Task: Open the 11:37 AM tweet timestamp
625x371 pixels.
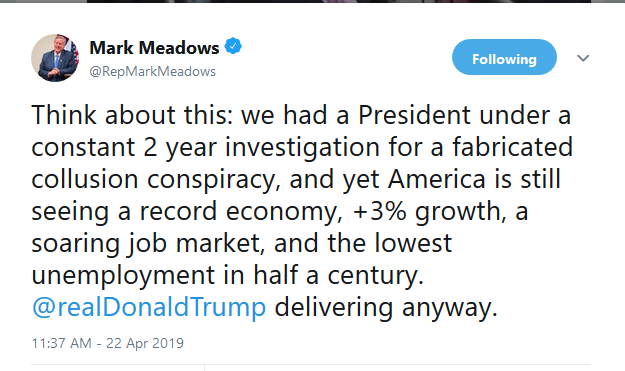Action: click(61, 343)
